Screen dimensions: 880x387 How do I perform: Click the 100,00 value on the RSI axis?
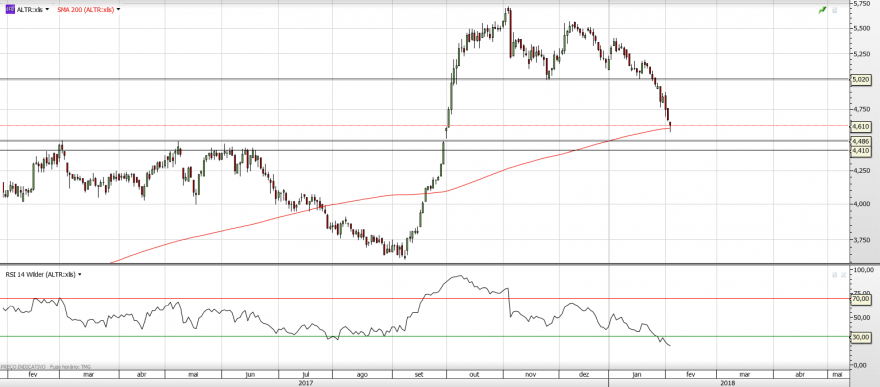click(x=863, y=270)
